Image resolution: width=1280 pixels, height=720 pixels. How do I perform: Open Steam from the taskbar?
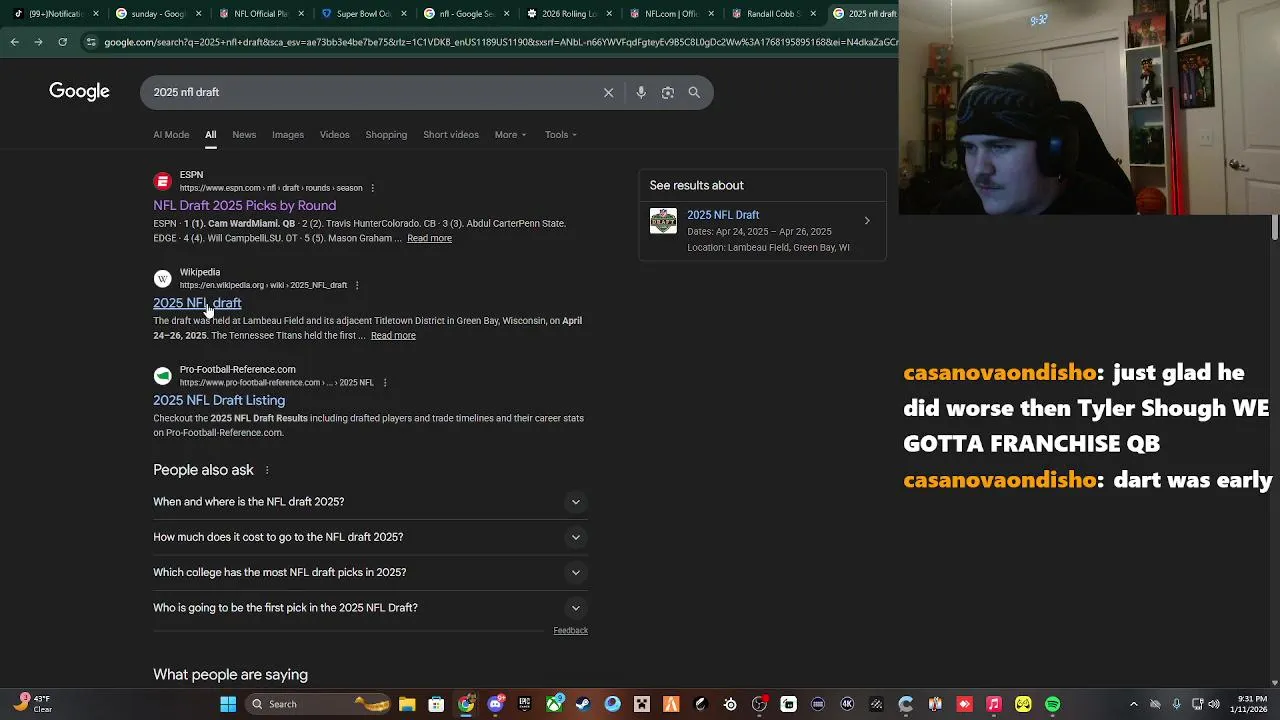tap(583, 704)
